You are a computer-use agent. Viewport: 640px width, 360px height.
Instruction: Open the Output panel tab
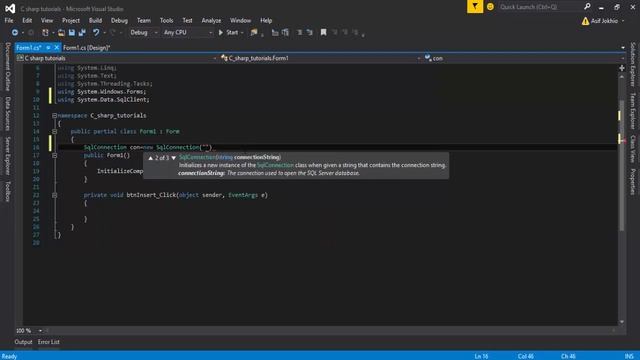[23, 342]
